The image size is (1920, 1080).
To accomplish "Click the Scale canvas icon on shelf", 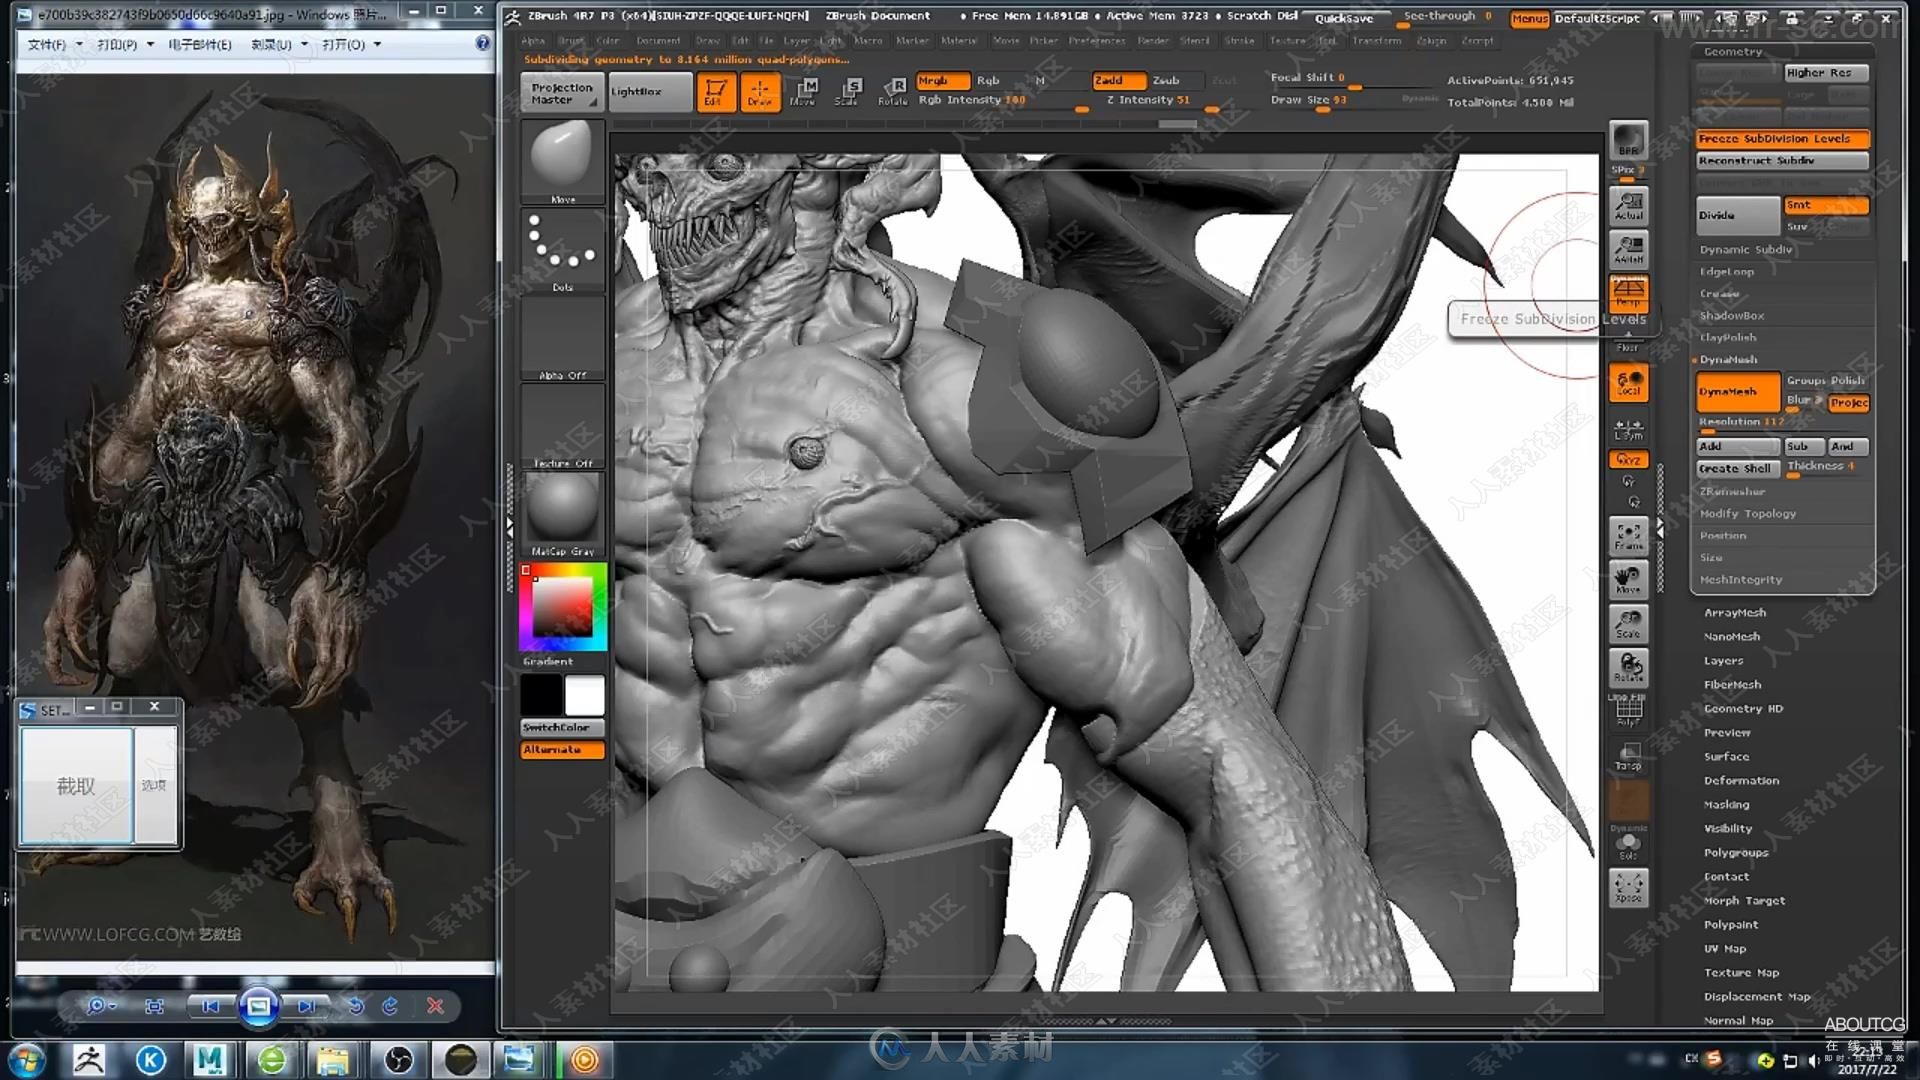I will [1628, 623].
